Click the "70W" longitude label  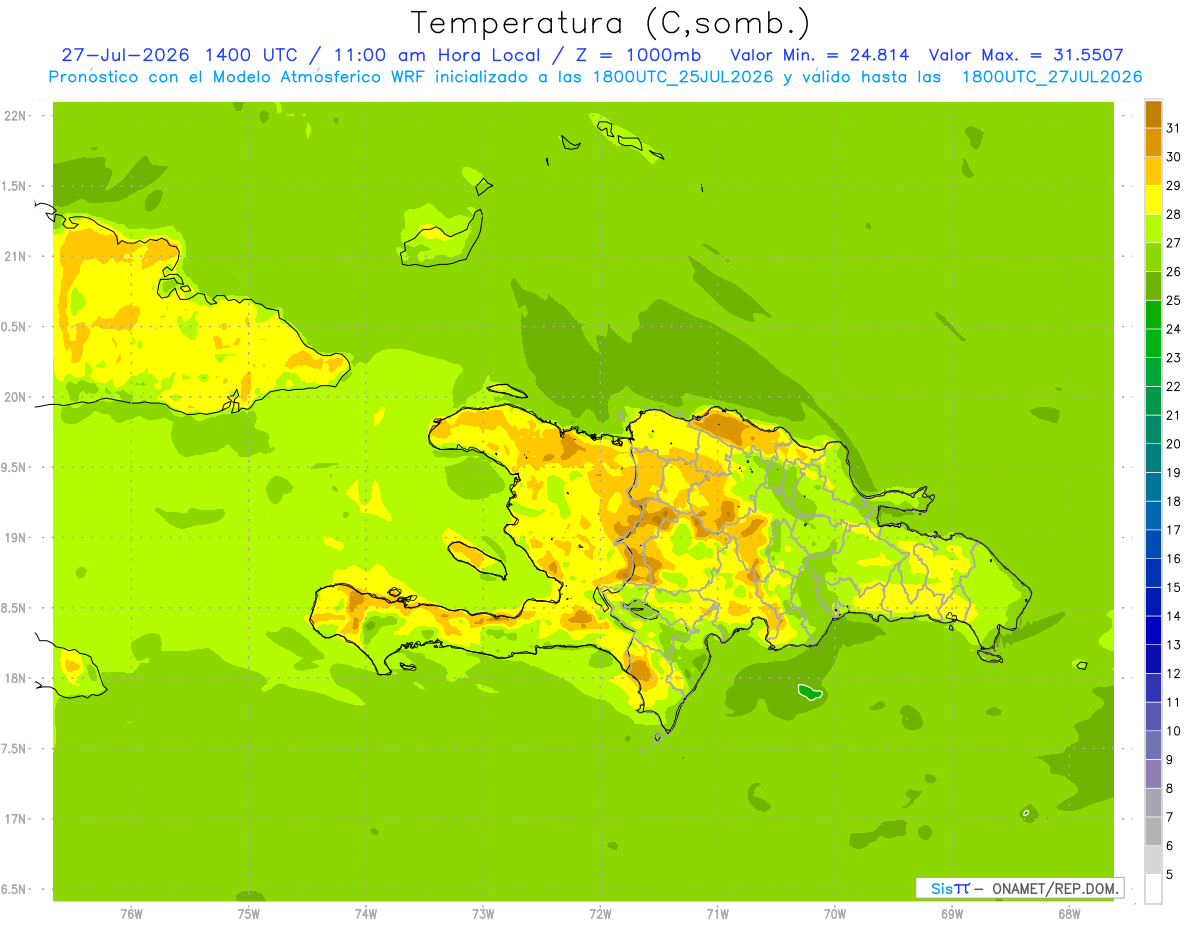coord(835,913)
